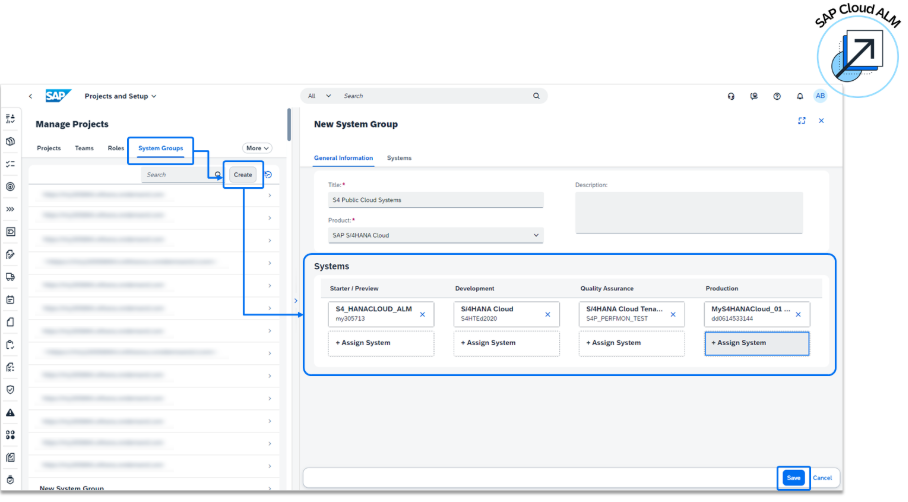Screen dimensions: 908x502
Task: Remove S/4HANA Cloud development system
Action: click(547, 314)
